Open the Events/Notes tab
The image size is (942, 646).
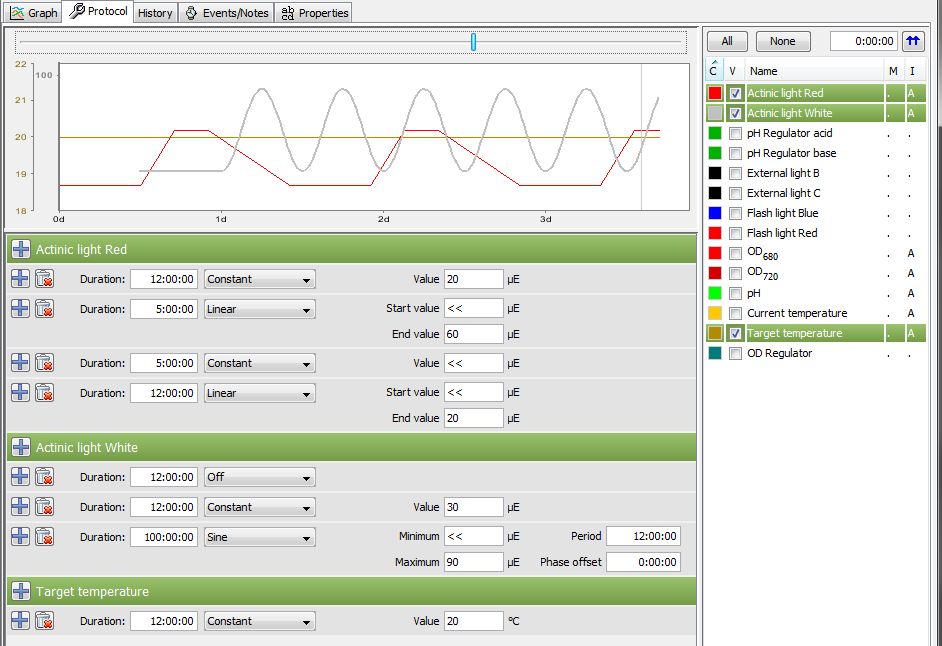click(226, 13)
